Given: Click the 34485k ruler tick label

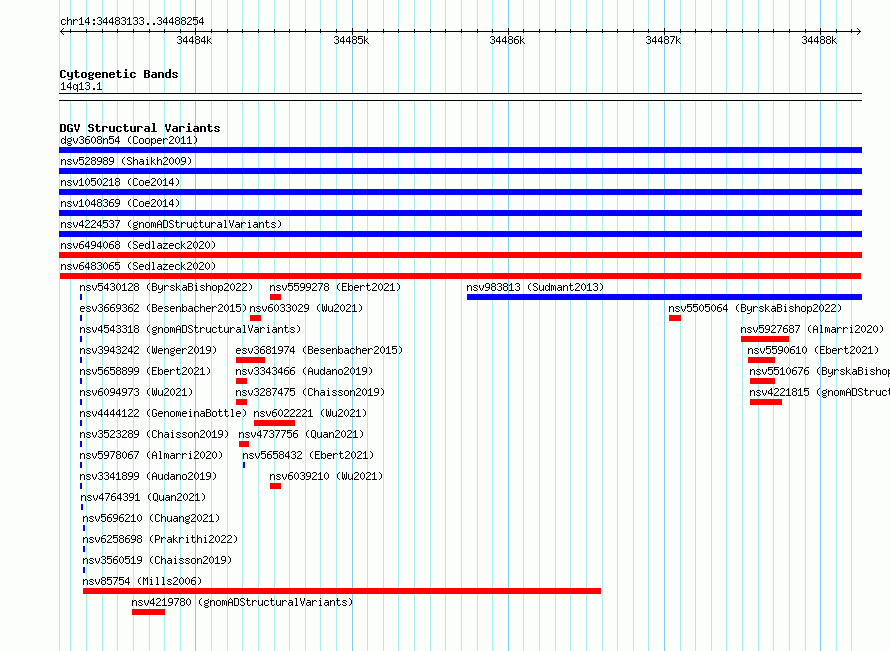Looking at the screenshot, I should coord(351,40).
